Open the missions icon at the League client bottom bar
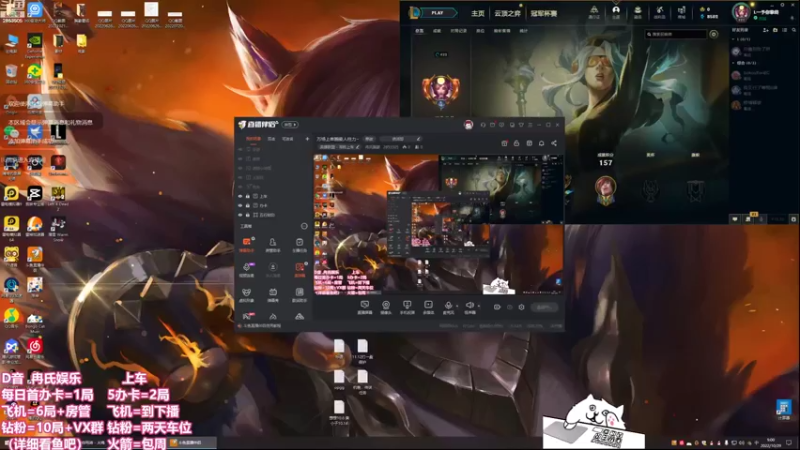The width and height of the screenshot is (800, 450). point(748,219)
